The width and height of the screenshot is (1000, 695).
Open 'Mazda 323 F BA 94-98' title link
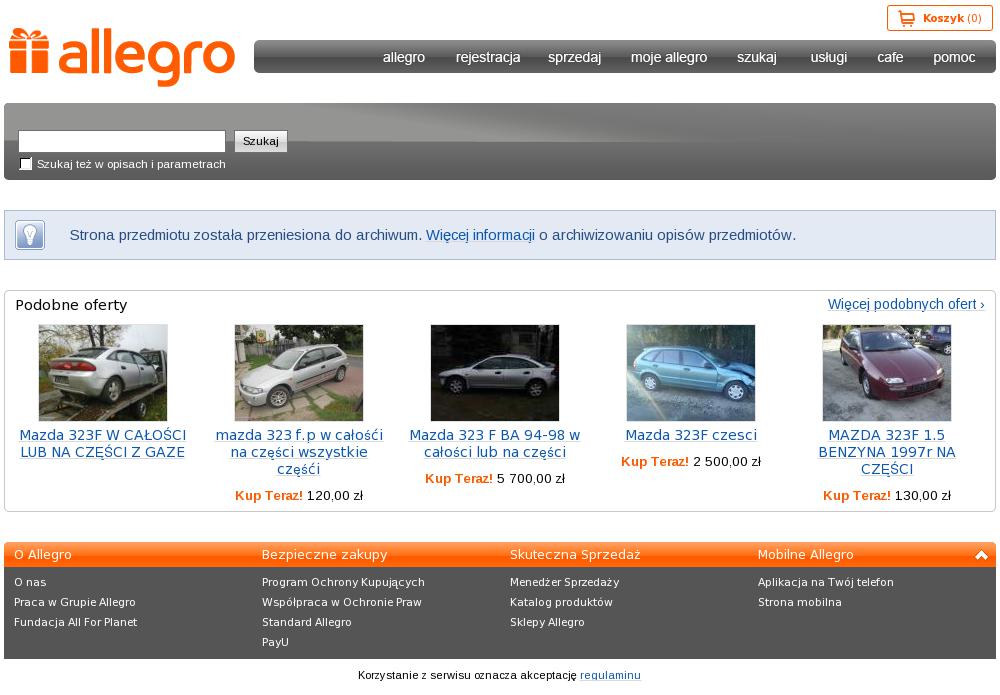(495, 444)
